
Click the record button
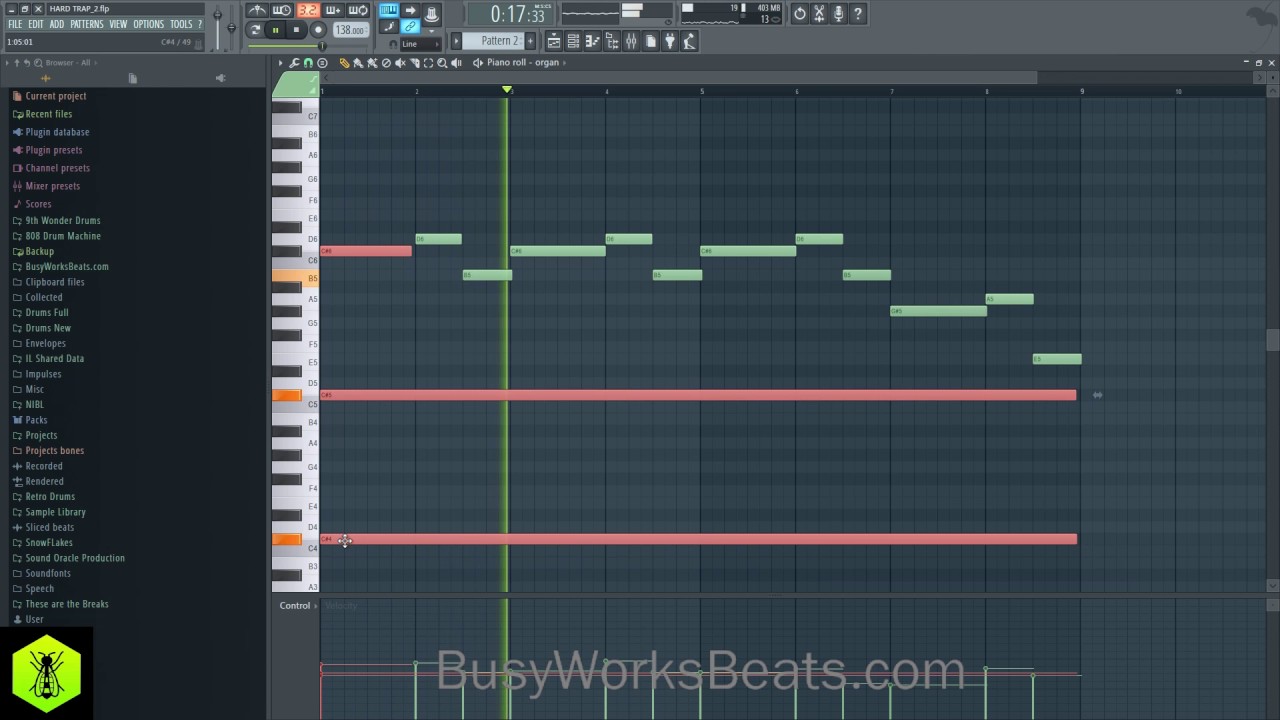(x=318, y=30)
